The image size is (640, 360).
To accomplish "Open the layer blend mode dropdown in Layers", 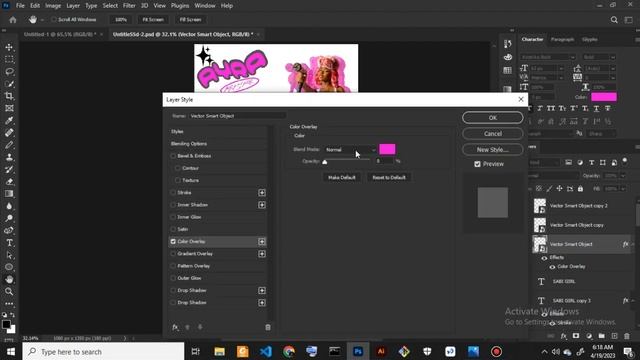I will pos(552,176).
